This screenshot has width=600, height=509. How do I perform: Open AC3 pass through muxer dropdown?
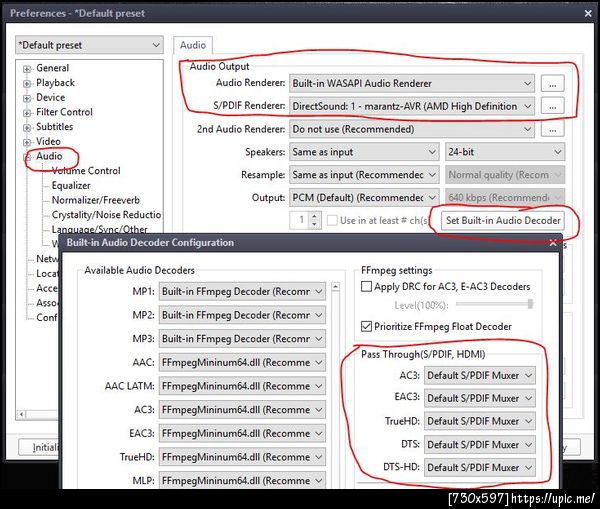pos(480,375)
